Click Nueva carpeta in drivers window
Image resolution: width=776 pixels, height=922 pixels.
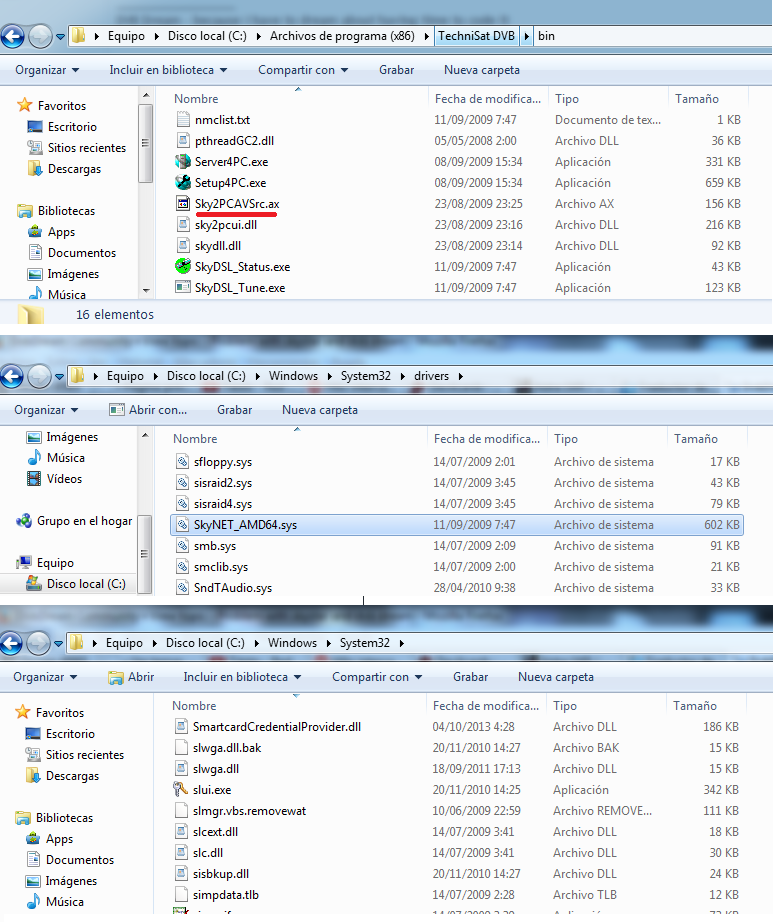click(x=320, y=410)
